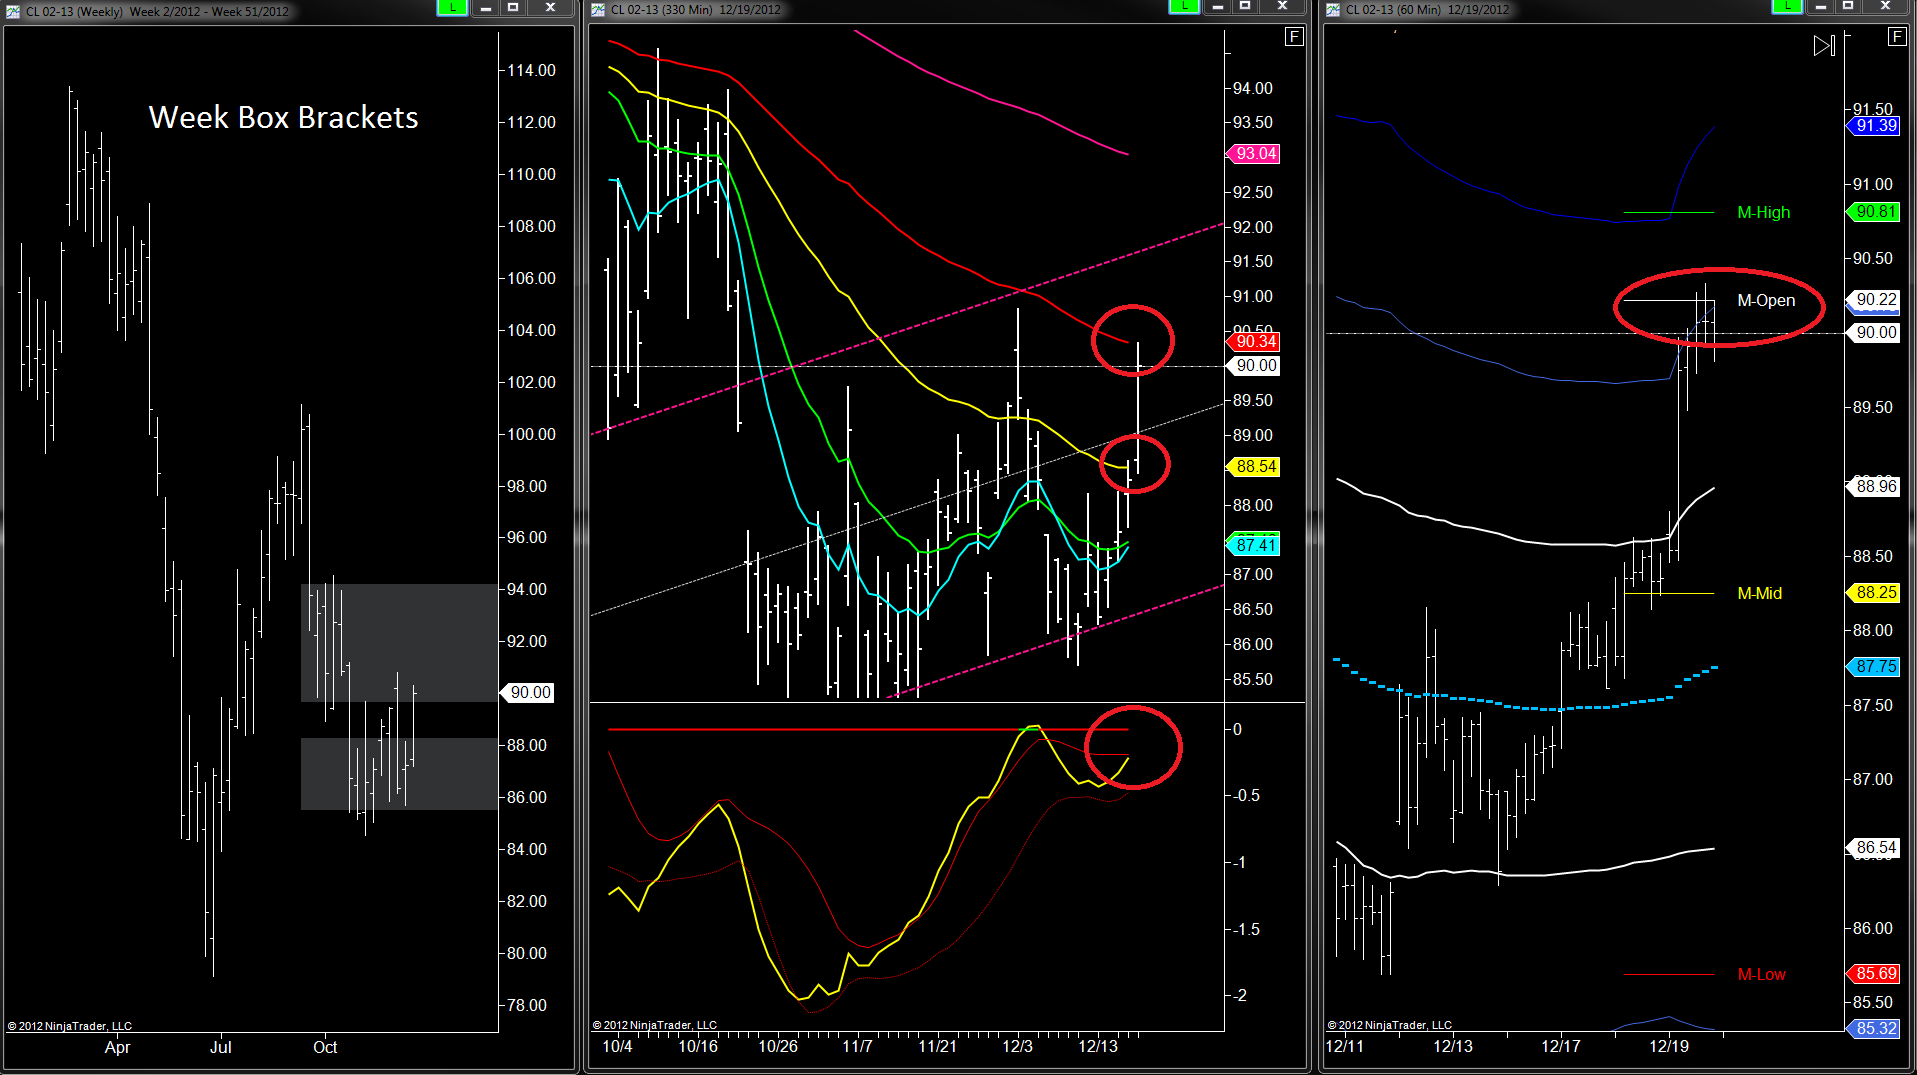The image size is (1917, 1075).
Task: Jump to latest bar arrow in 60 Min chart
Action: (1824, 46)
